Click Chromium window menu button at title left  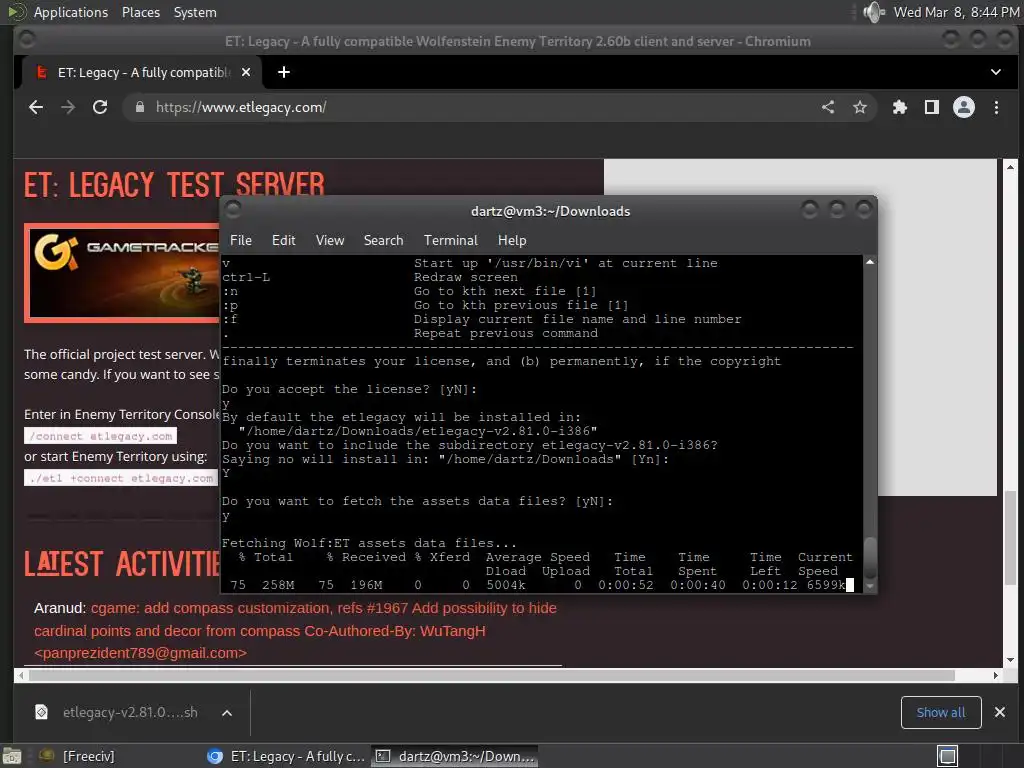pos(27,39)
